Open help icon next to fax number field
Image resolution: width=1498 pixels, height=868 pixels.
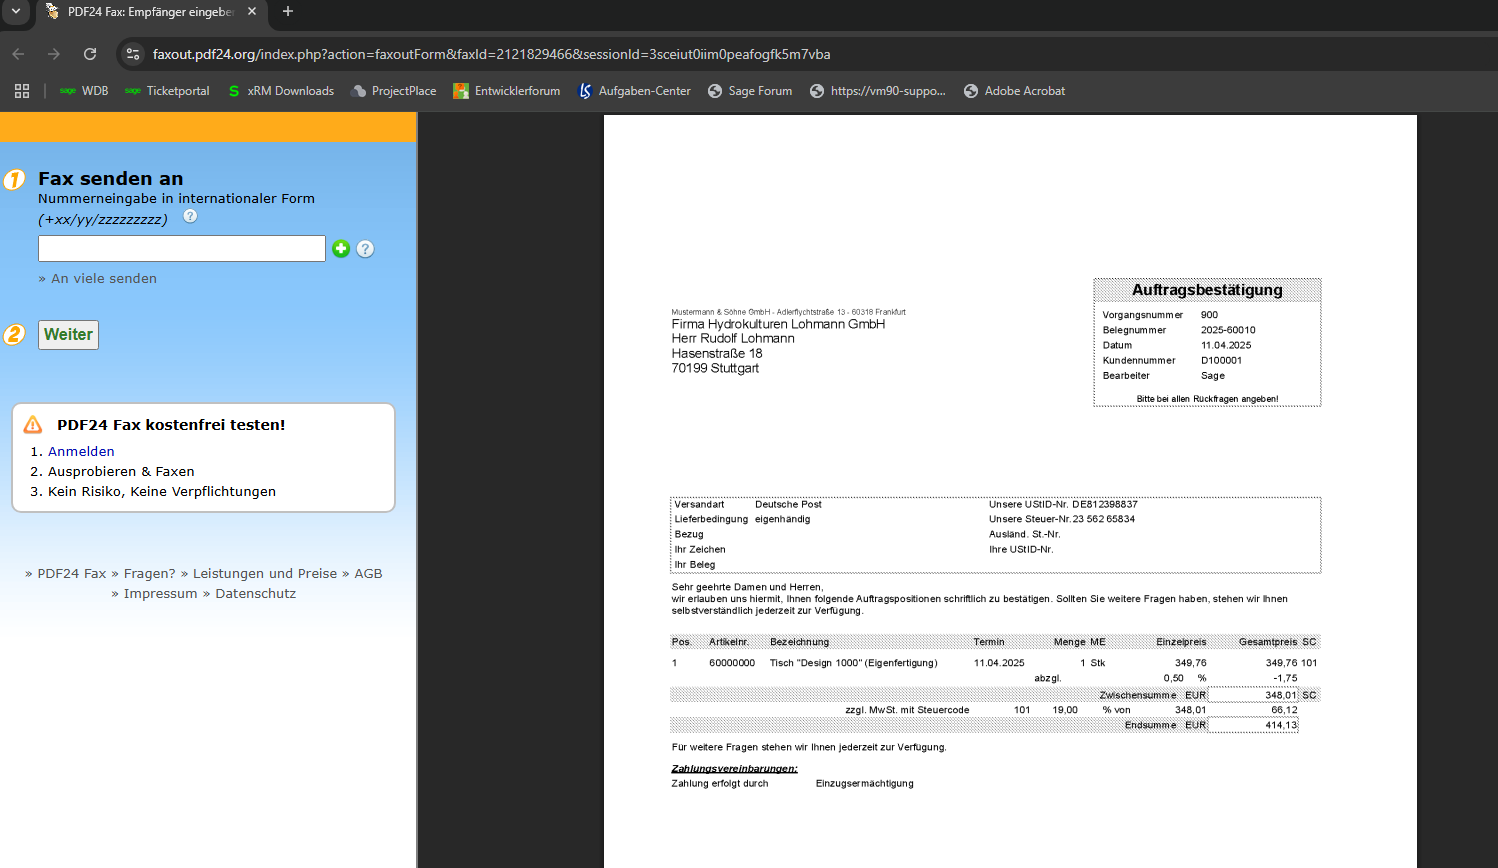tap(366, 249)
